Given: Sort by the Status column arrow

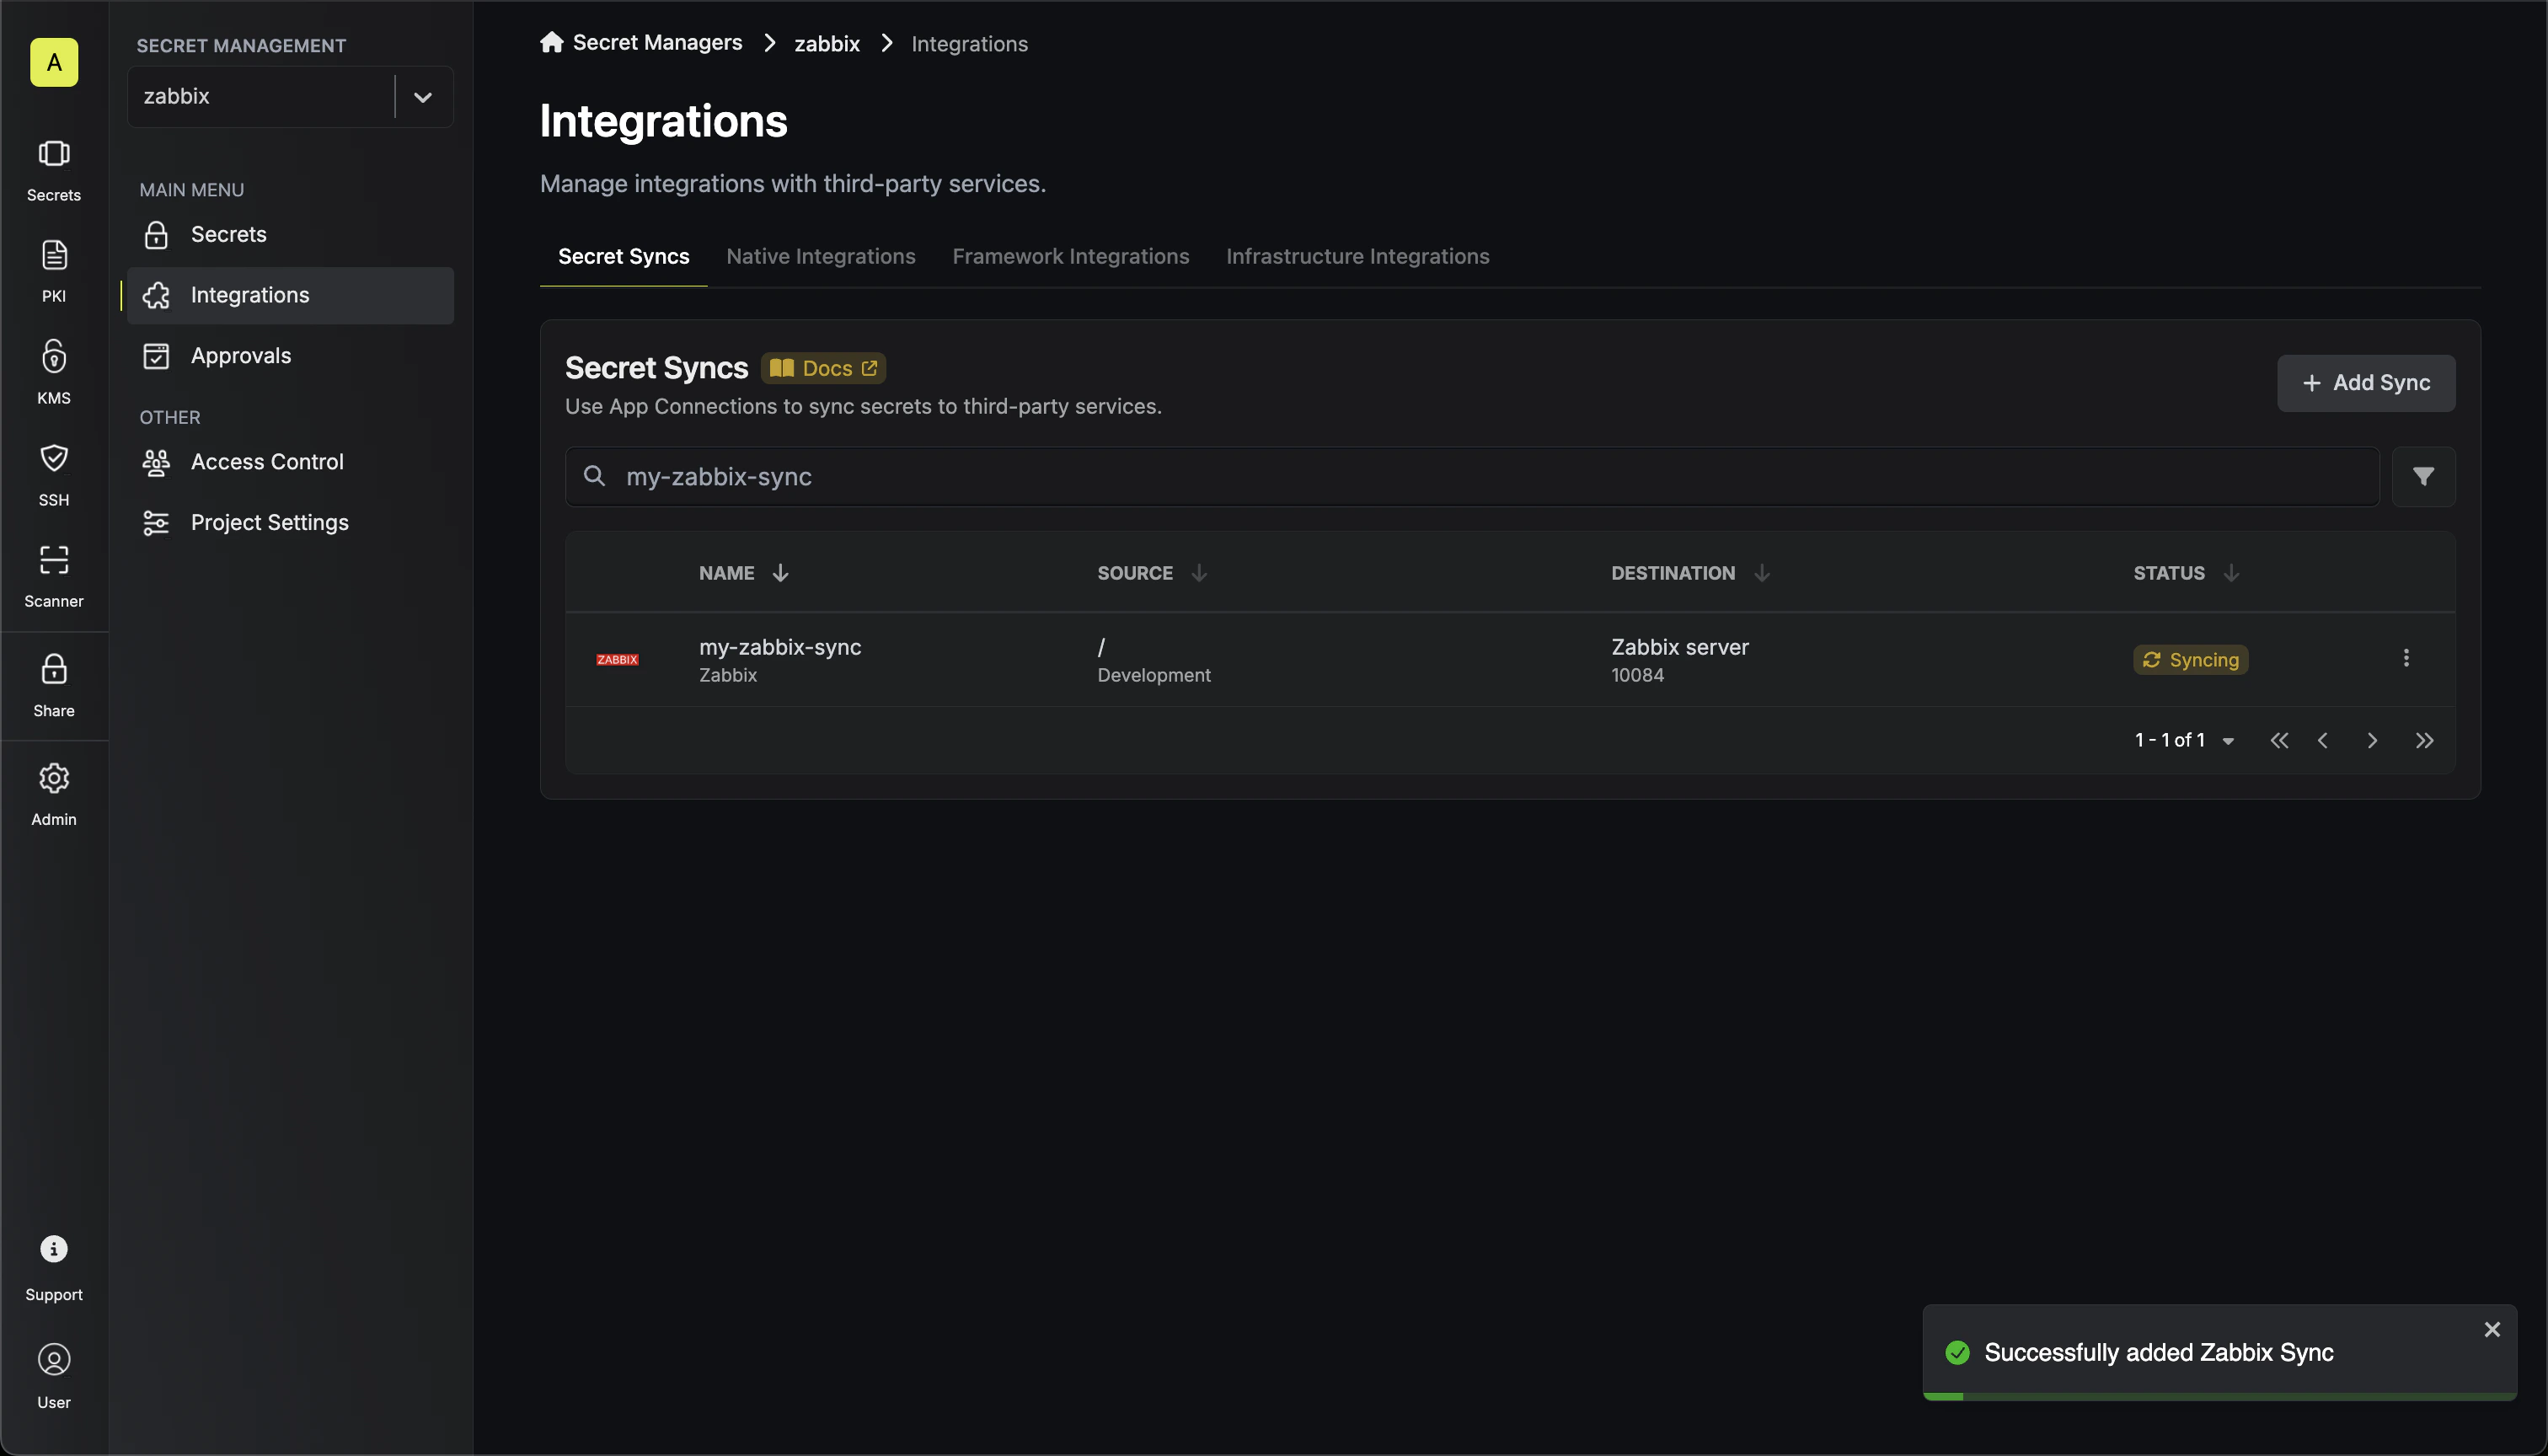Looking at the screenshot, I should point(2231,572).
